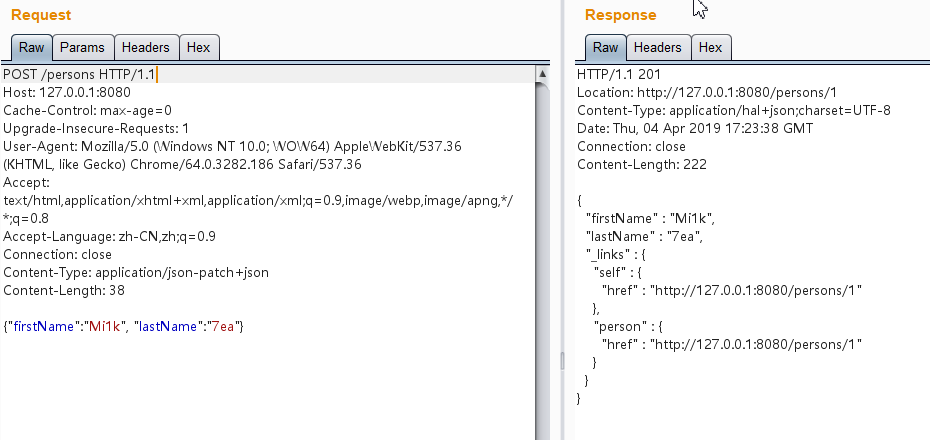The image size is (930, 440).
Task: Click the request editor vertical scrollbar track
Action: coord(543,250)
